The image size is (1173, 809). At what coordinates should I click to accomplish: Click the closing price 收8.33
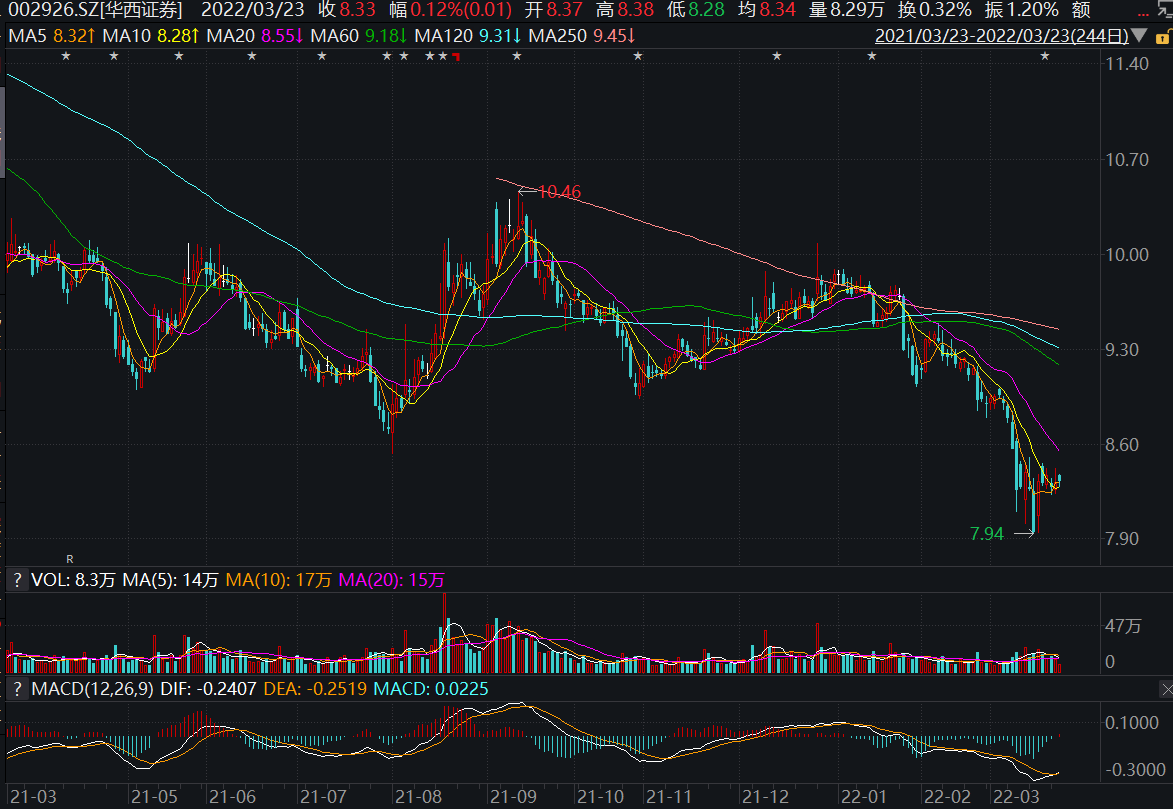point(346,10)
